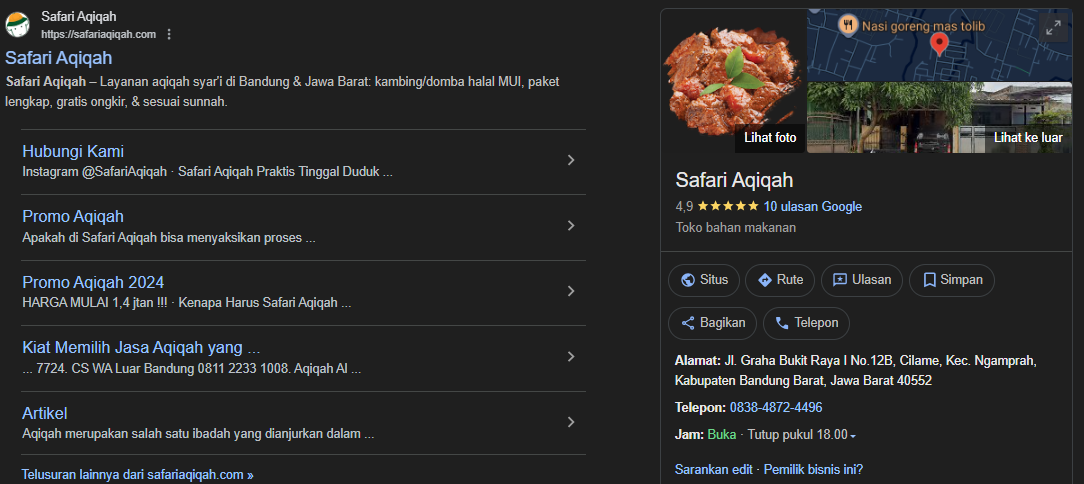Open Telusuran lainnya dari safariaqiqah.com link

[137, 475]
